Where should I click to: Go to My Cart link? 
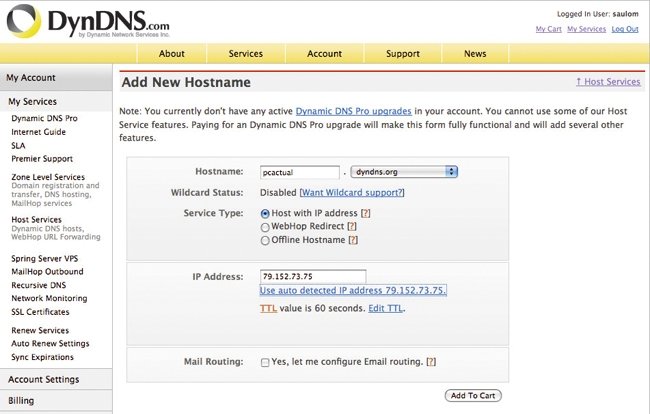(x=548, y=29)
